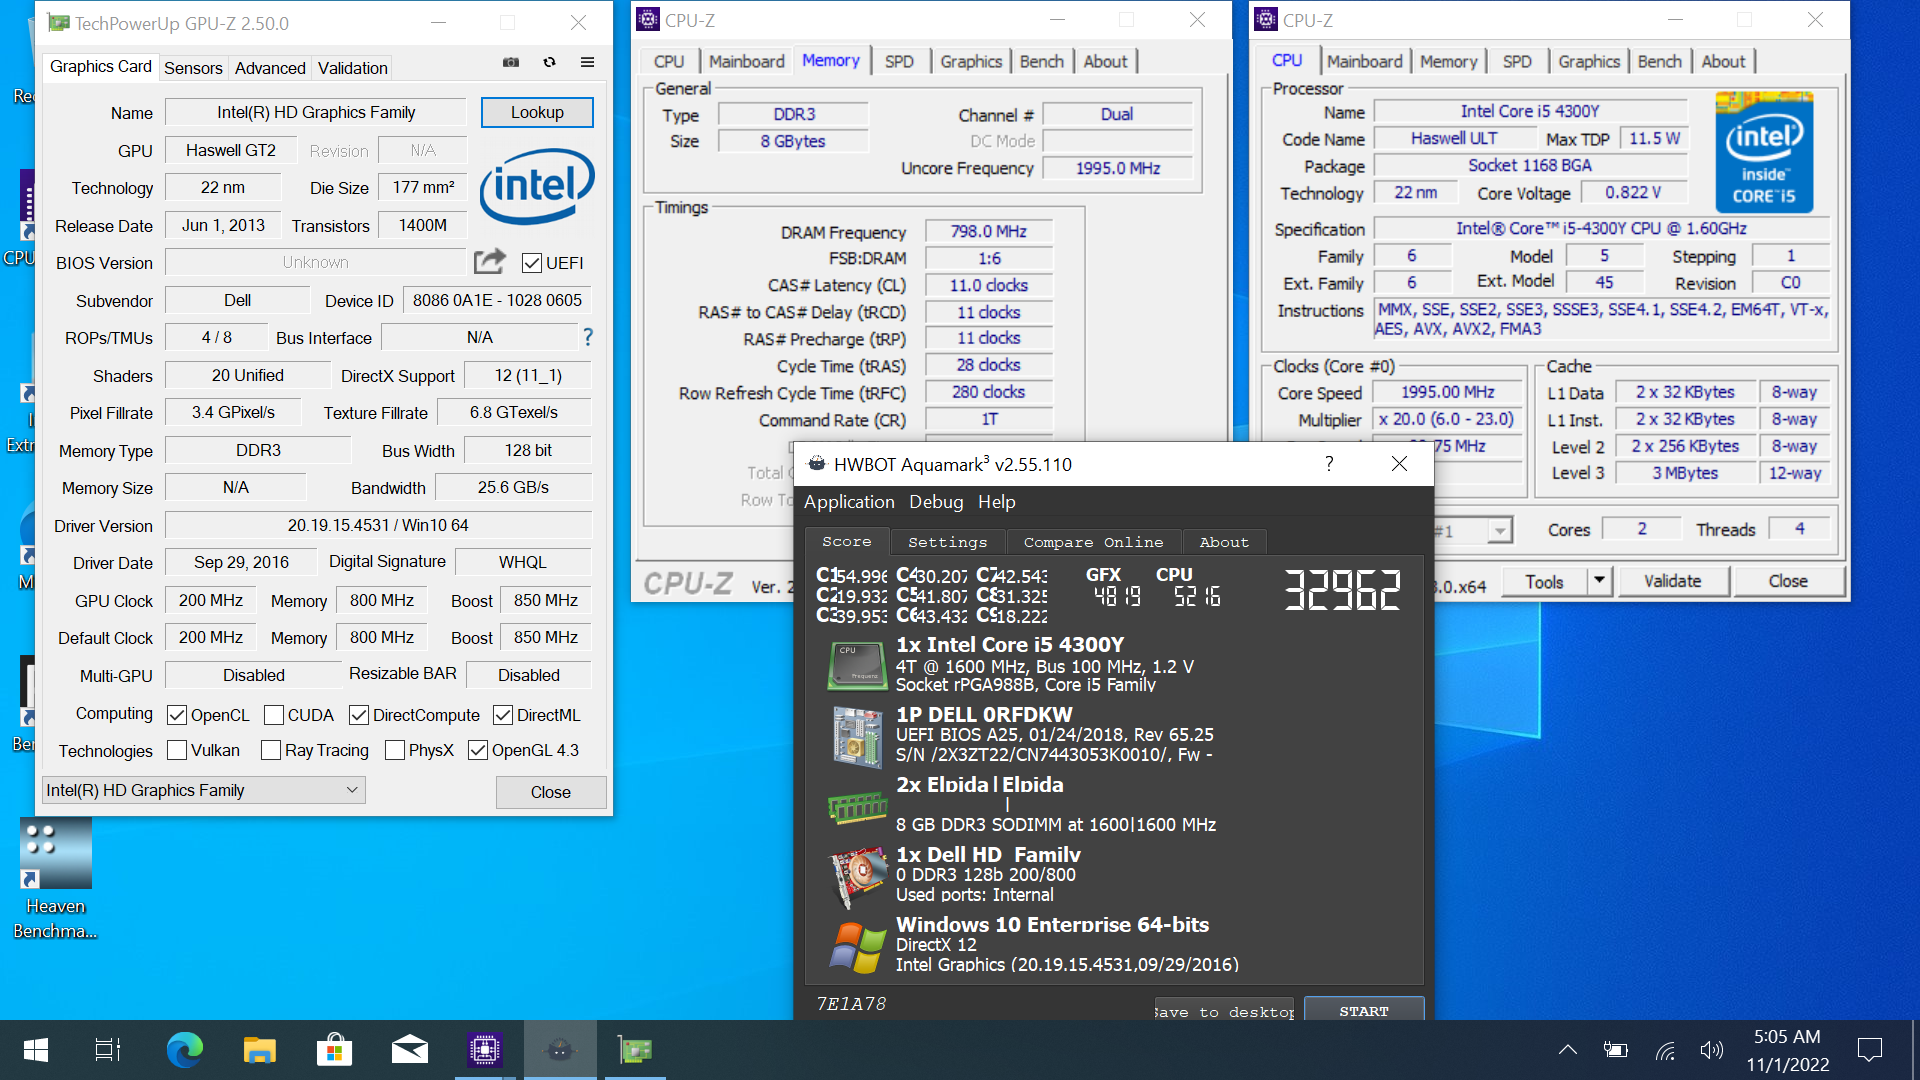
Task: Open the Windows Start menu
Action: [36, 1050]
